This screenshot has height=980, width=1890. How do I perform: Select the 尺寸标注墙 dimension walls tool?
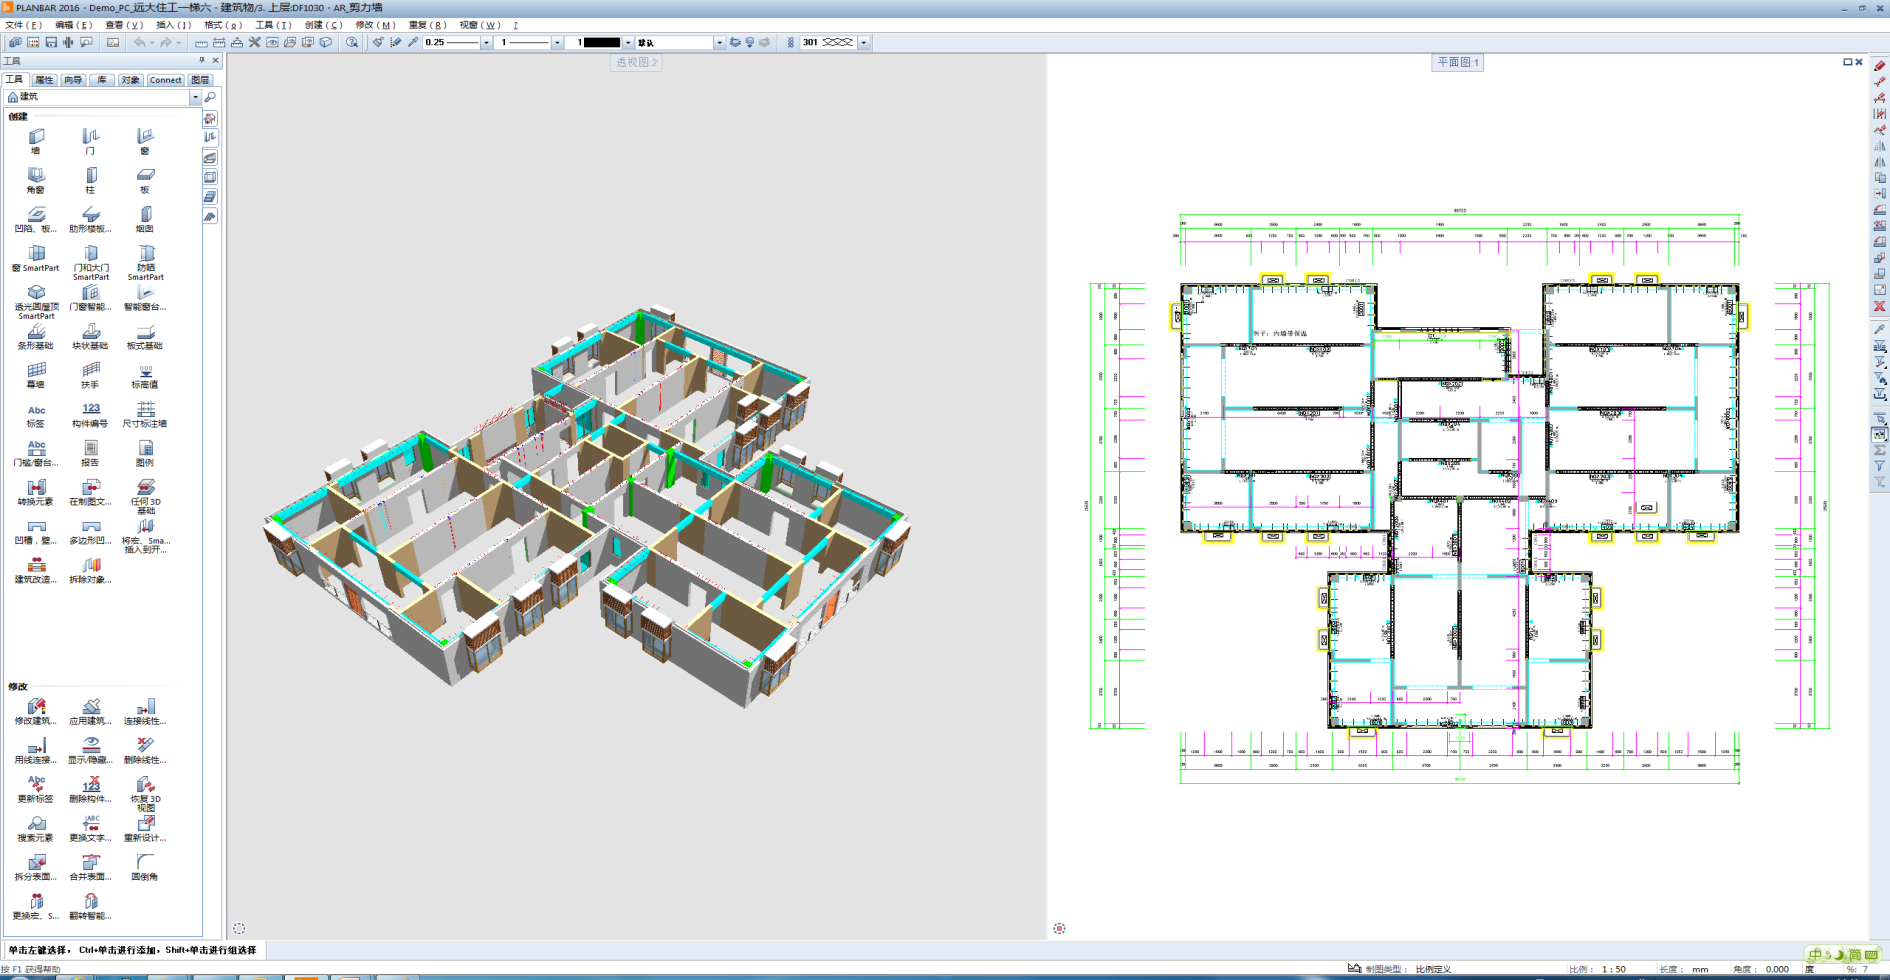[145, 415]
